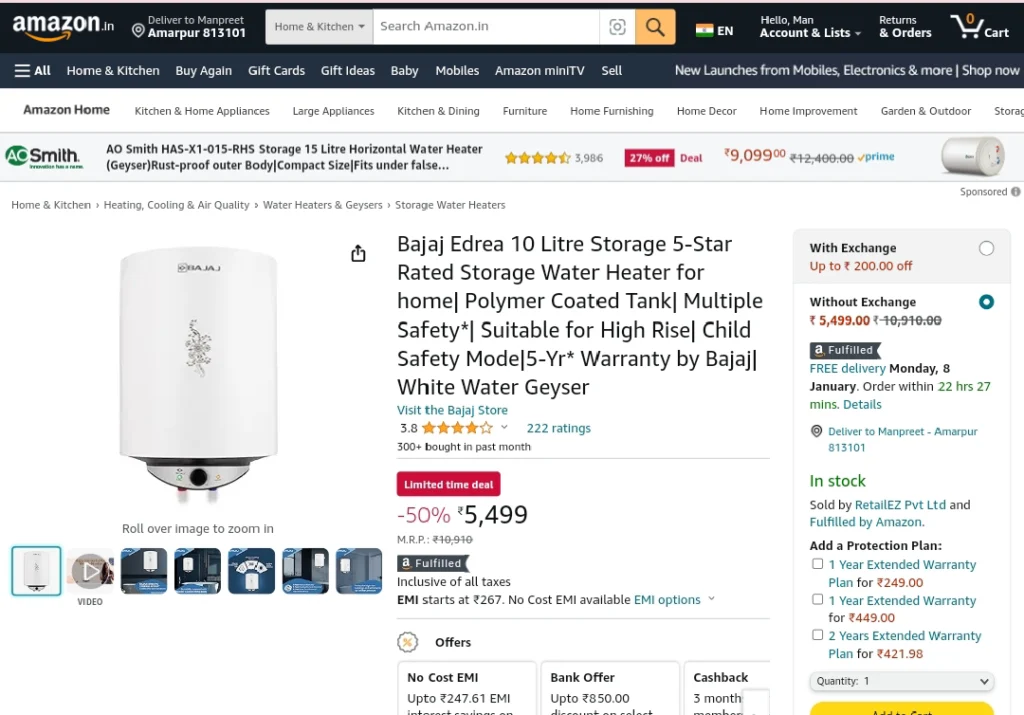
Task: Select the With Exchange radio option
Action: click(x=986, y=248)
